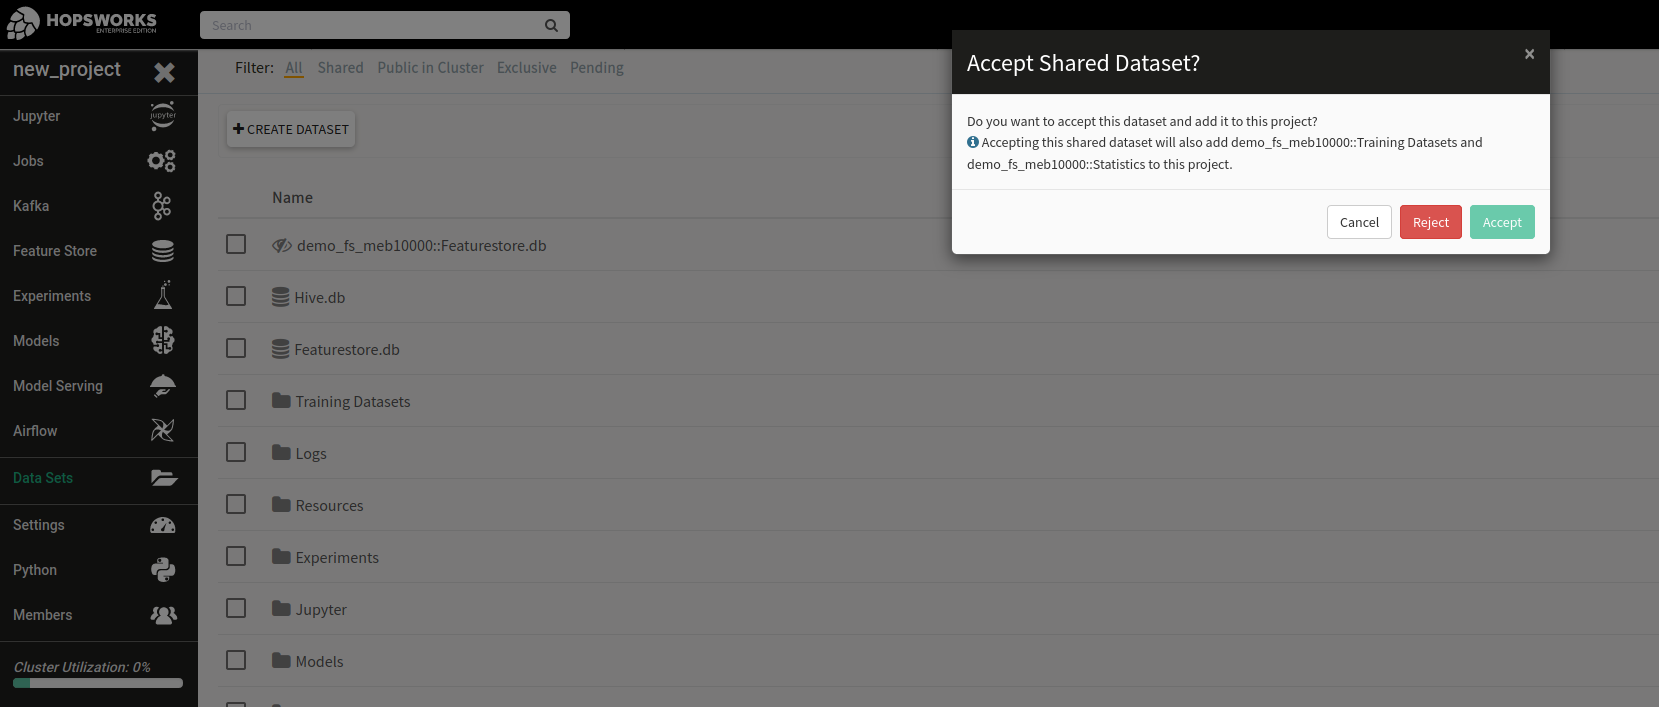
Task: Check the Training Datasets checkbox
Action: click(x=236, y=400)
